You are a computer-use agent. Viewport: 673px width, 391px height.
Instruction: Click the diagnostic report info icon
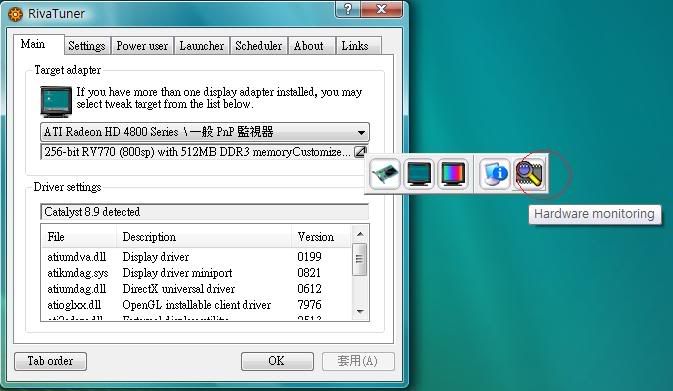pyautogui.click(x=495, y=174)
